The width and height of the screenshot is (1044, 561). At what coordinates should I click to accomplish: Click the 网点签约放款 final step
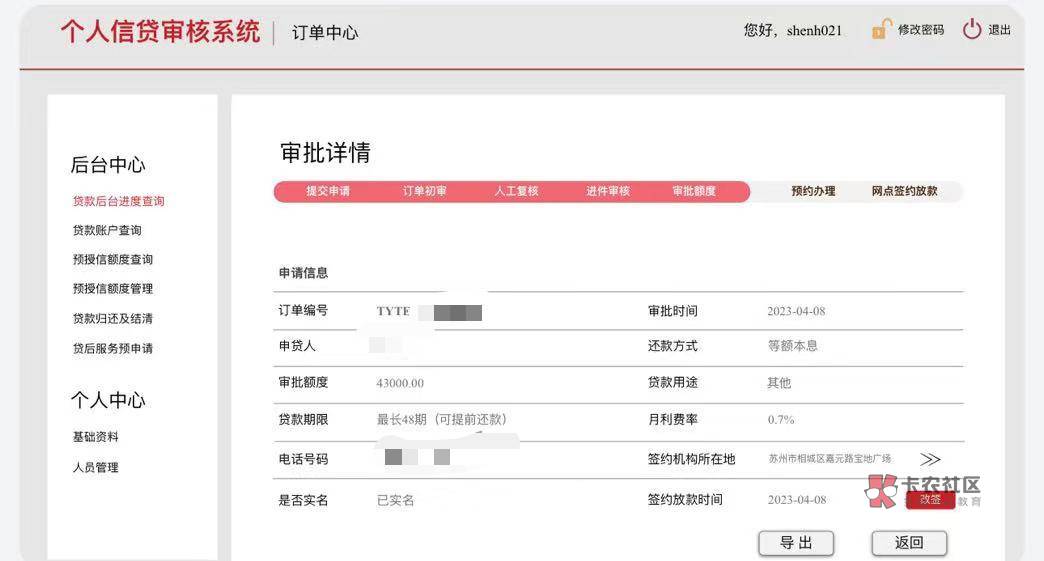coord(904,191)
